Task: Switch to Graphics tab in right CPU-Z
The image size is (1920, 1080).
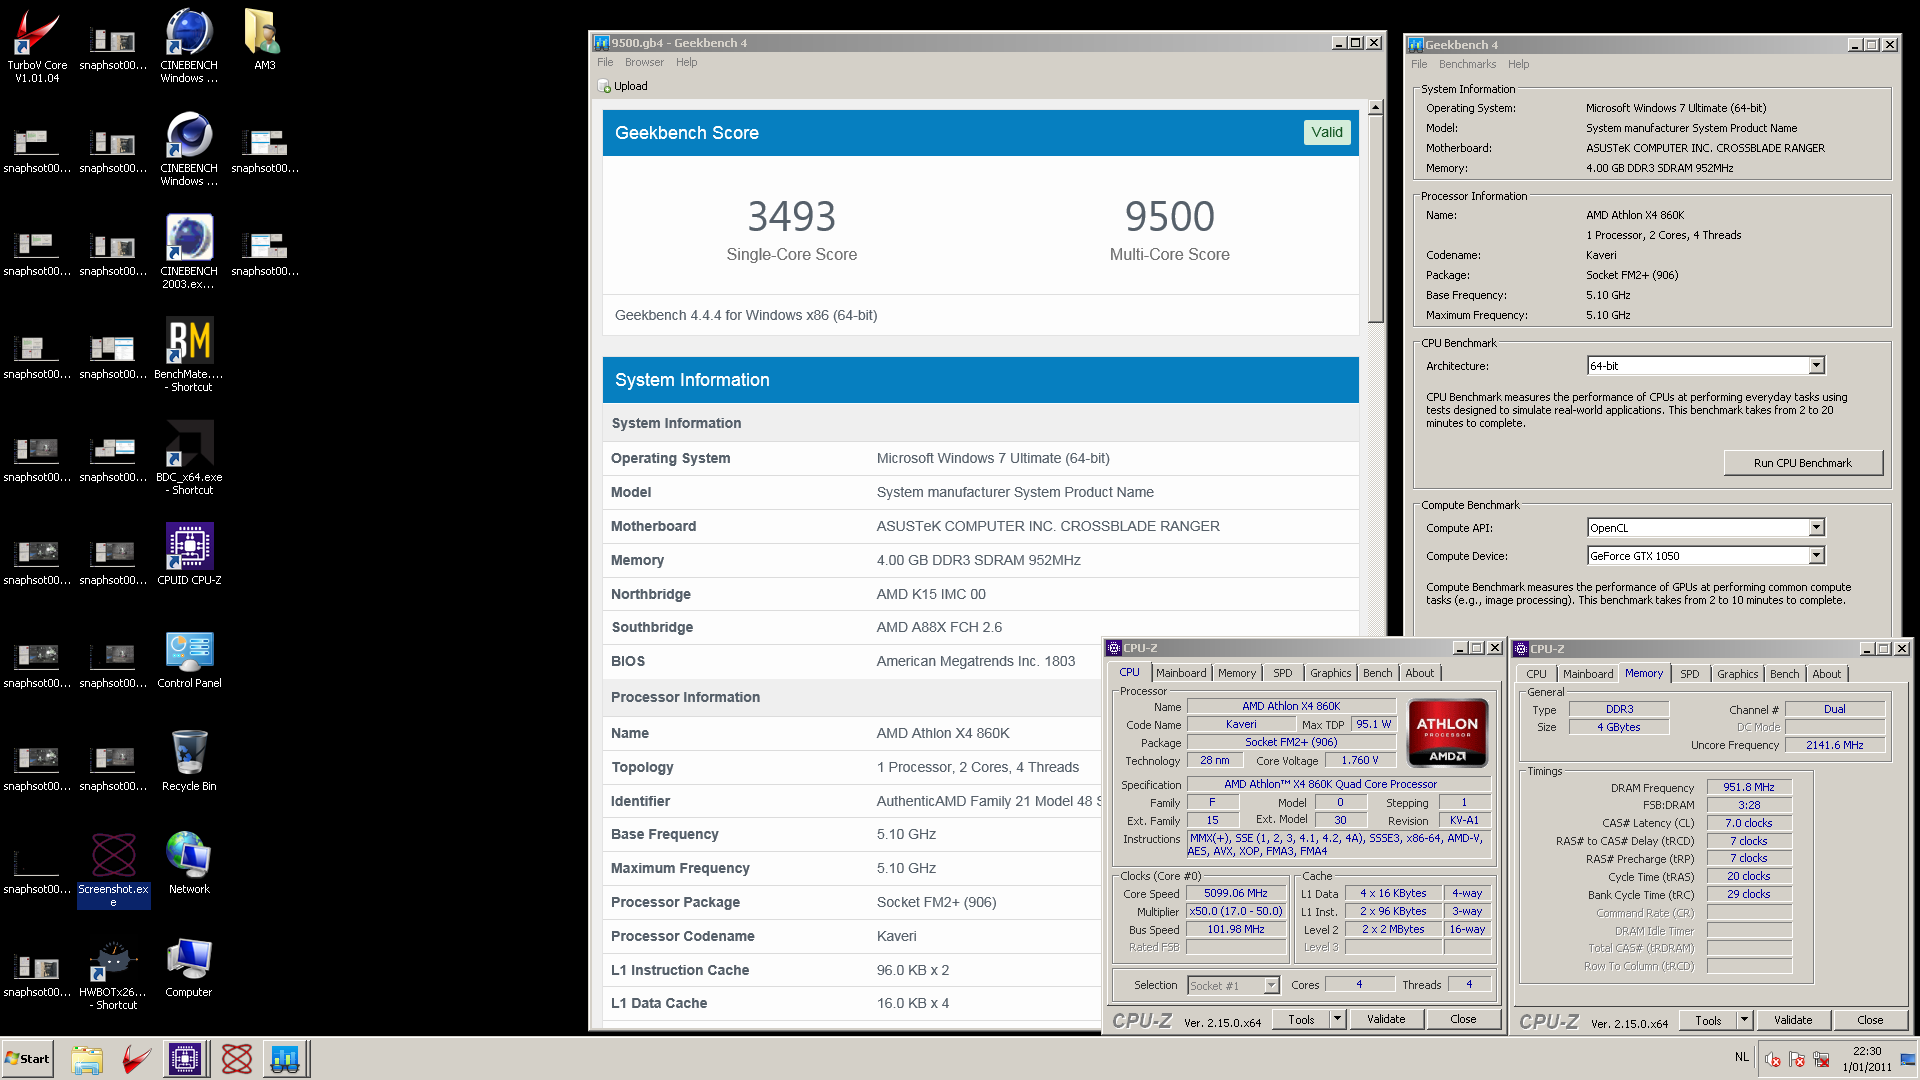Action: (1738, 674)
